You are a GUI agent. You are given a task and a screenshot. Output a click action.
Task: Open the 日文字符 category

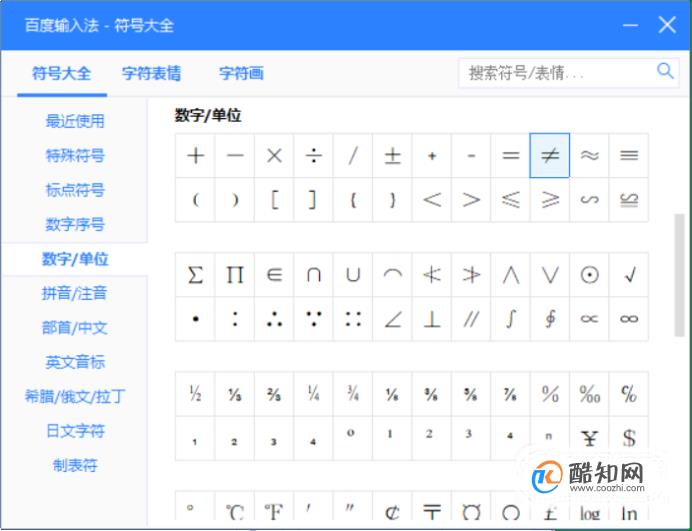pos(75,430)
